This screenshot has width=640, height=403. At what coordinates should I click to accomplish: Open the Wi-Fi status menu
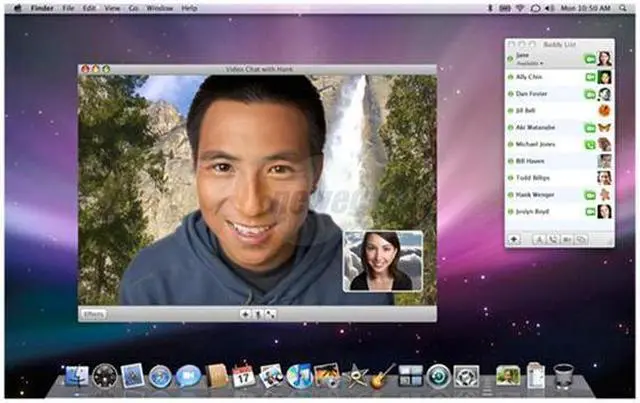pyautogui.click(x=520, y=8)
